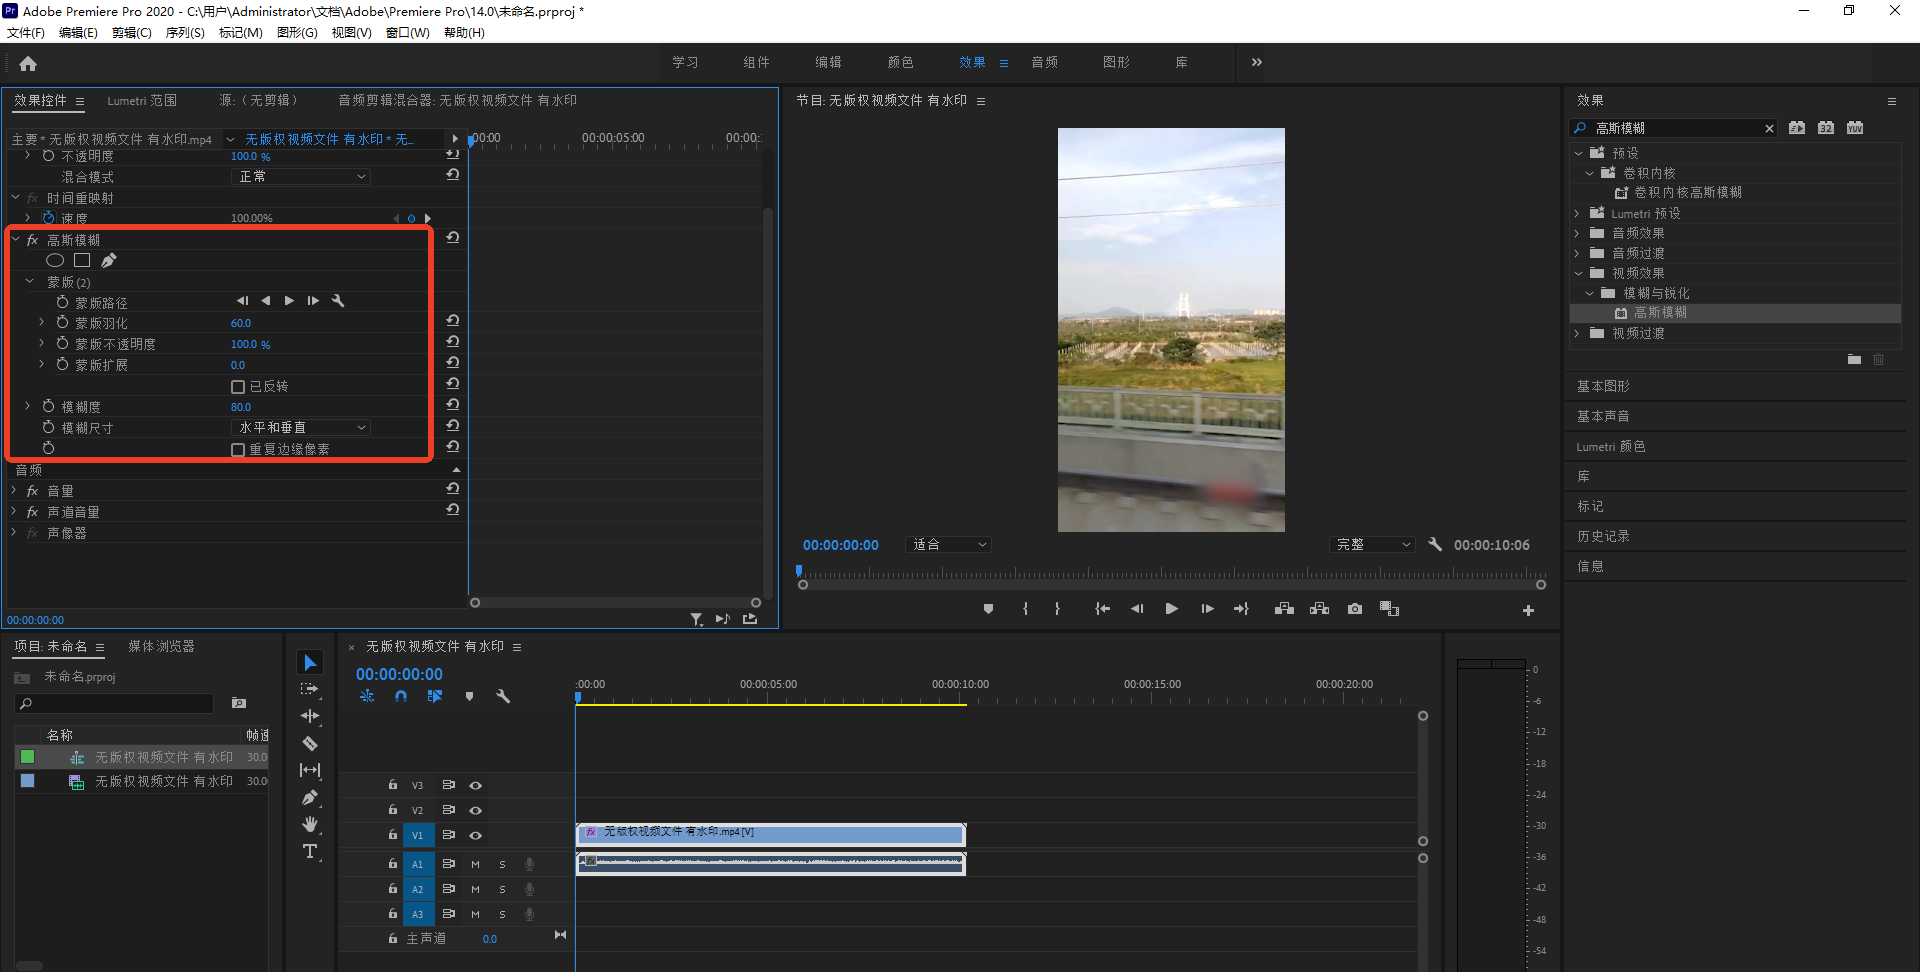Open the 窗口(W) menu
Viewport: 1920px width, 972px height.
407,32
